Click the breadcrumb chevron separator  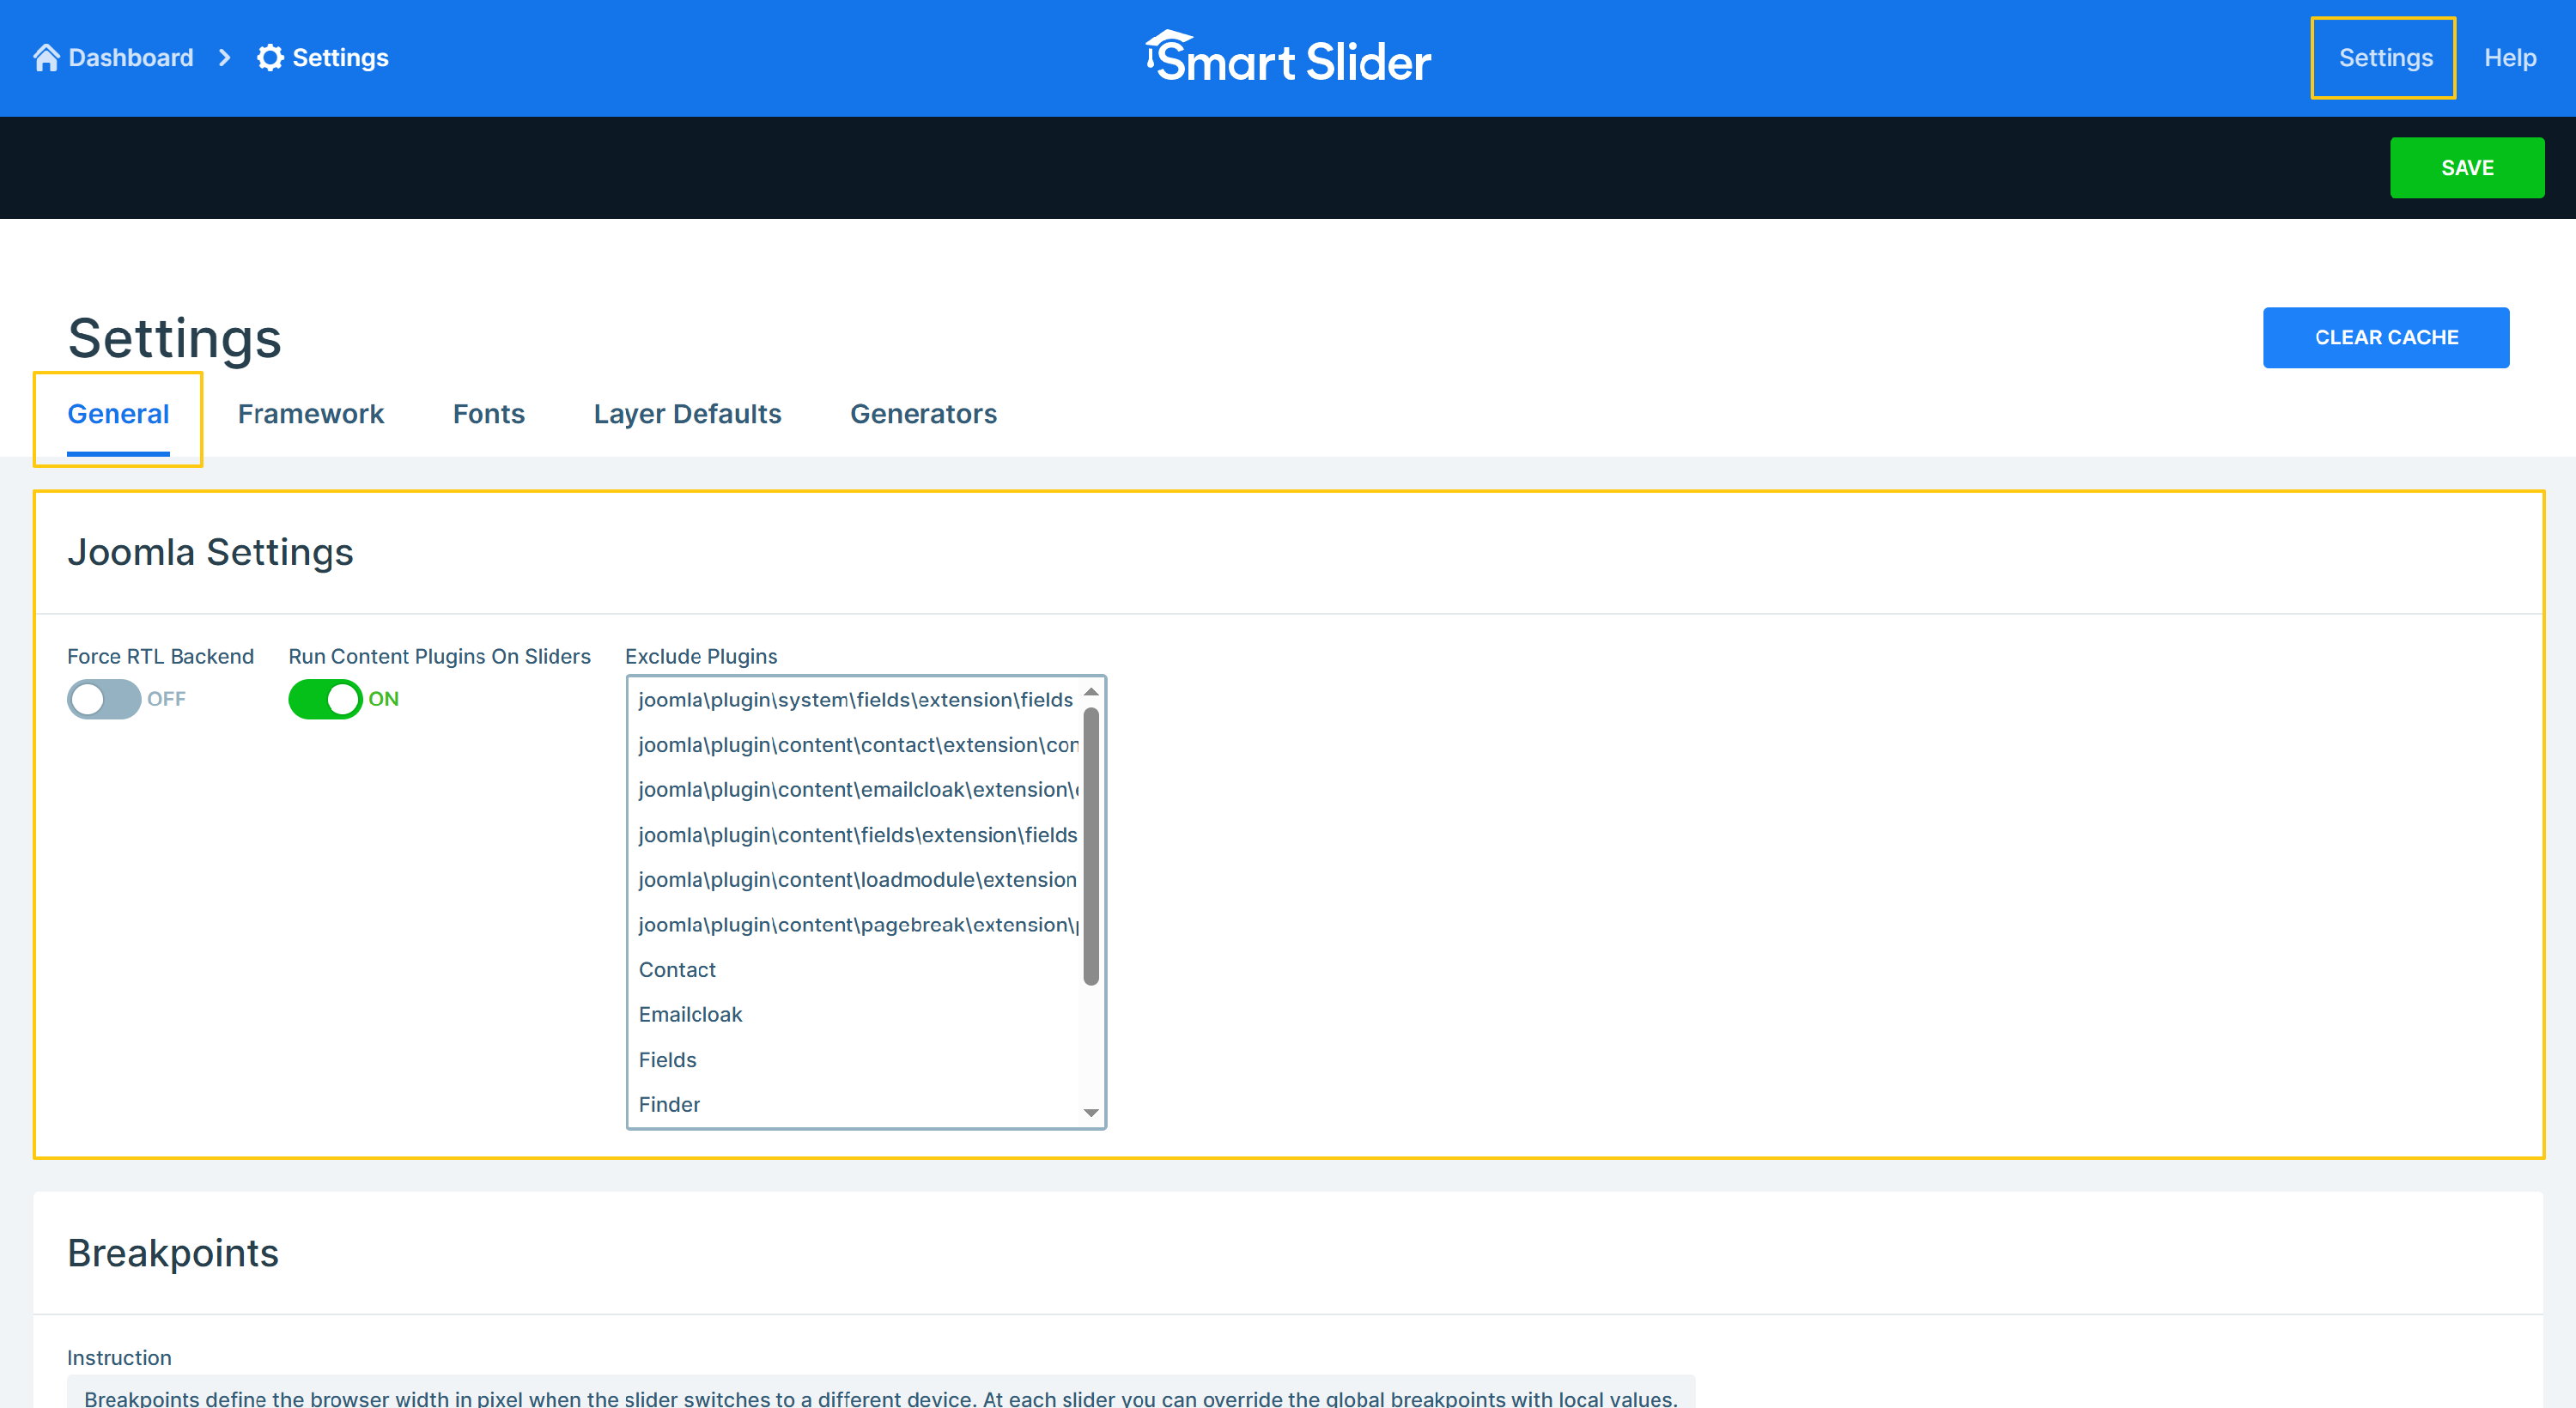point(225,58)
